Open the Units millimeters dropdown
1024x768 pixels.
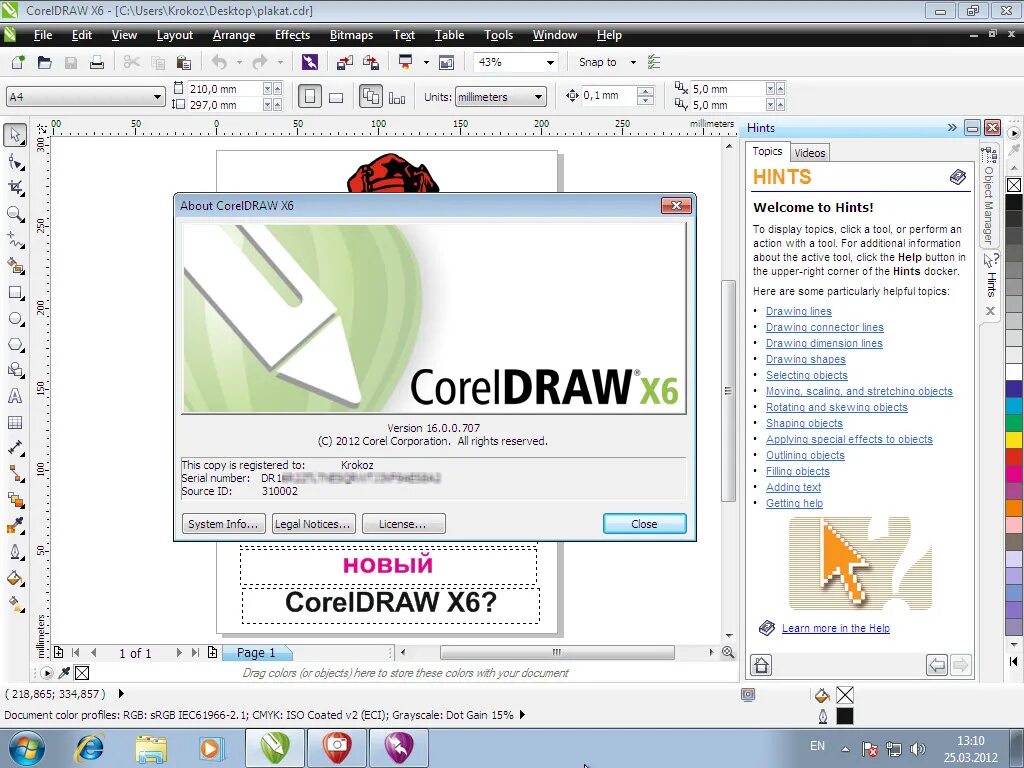[538, 97]
